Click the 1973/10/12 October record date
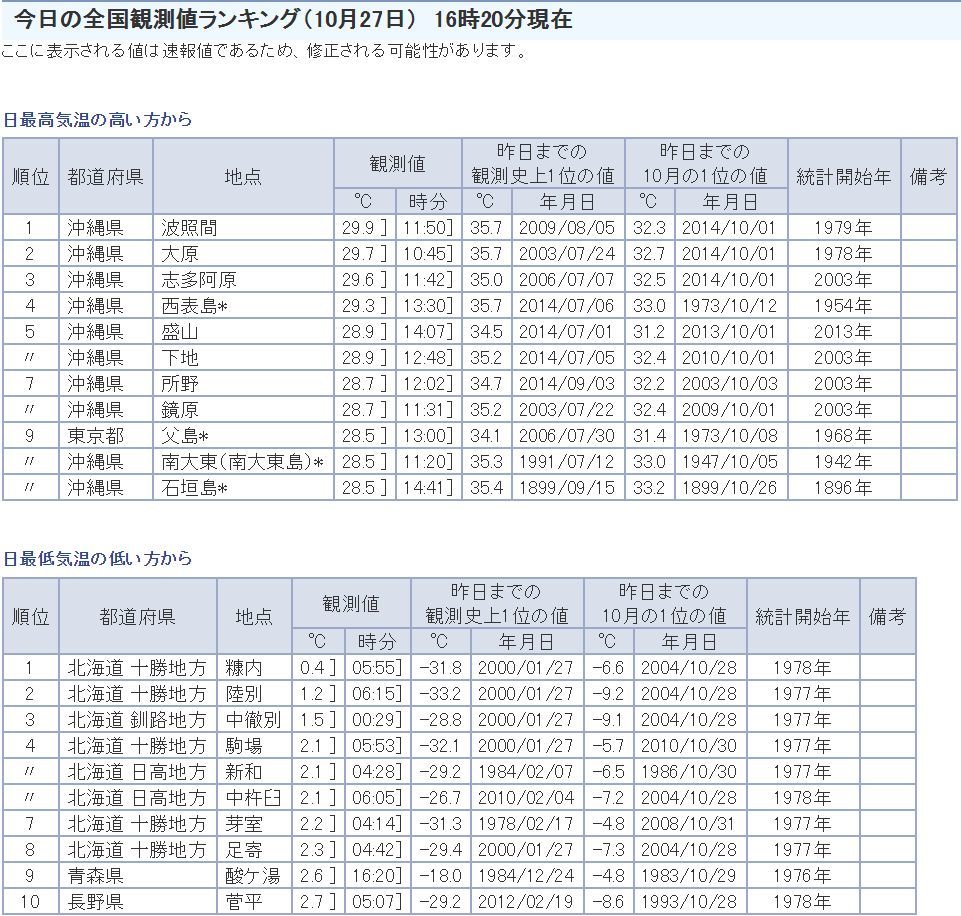The height and width of the screenshot is (916, 961). 731,306
